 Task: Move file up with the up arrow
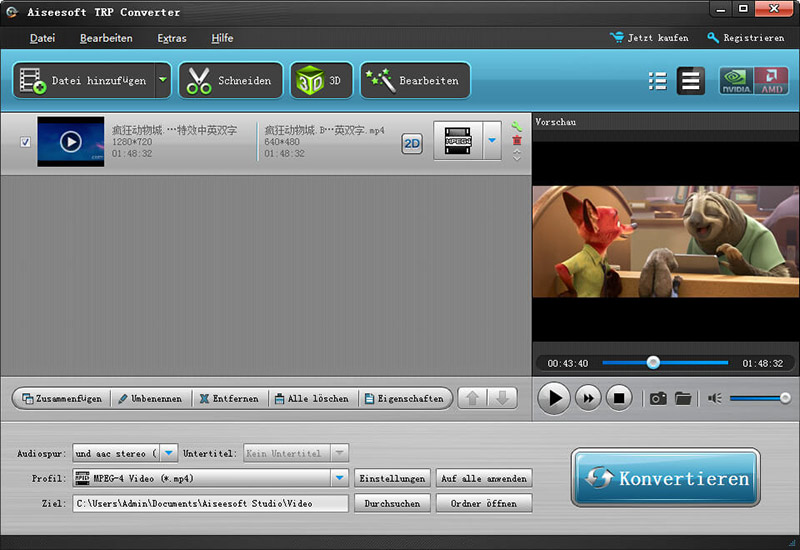coord(472,398)
